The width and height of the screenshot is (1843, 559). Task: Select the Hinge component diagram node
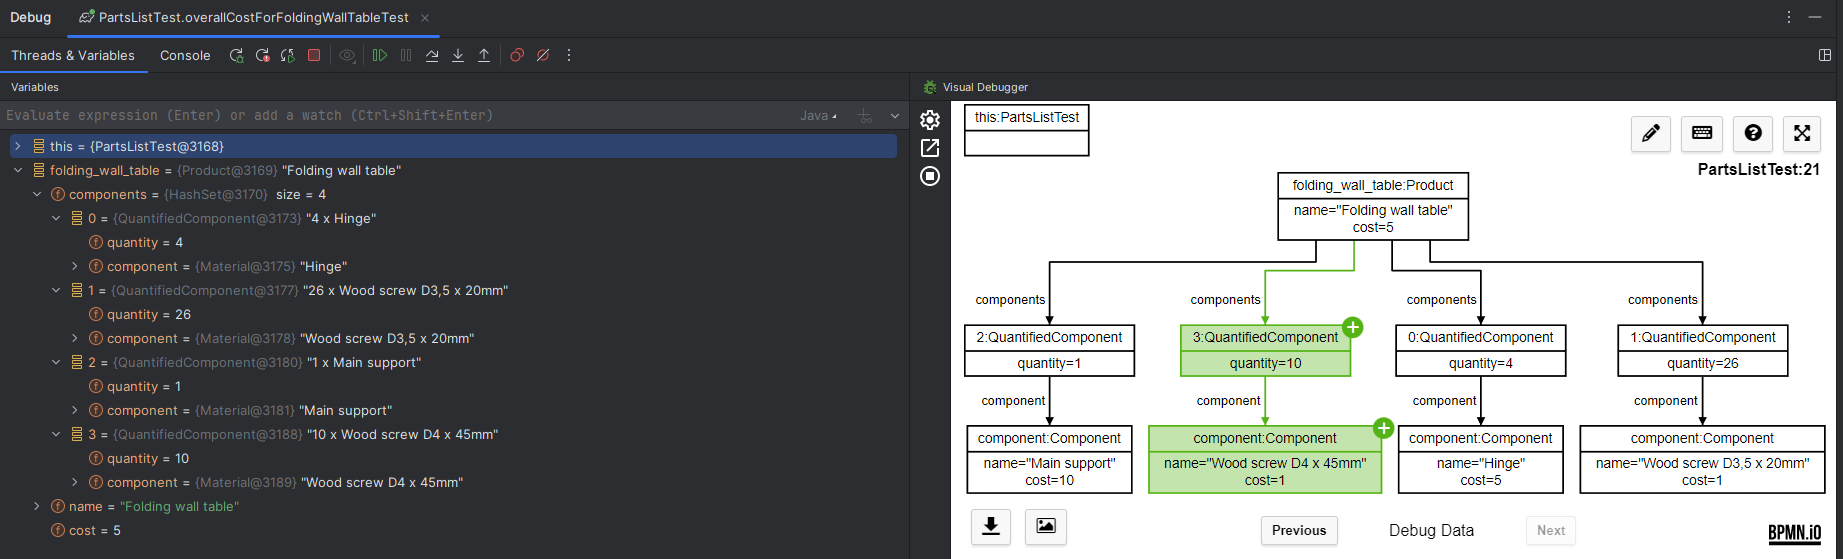tap(1480, 459)
